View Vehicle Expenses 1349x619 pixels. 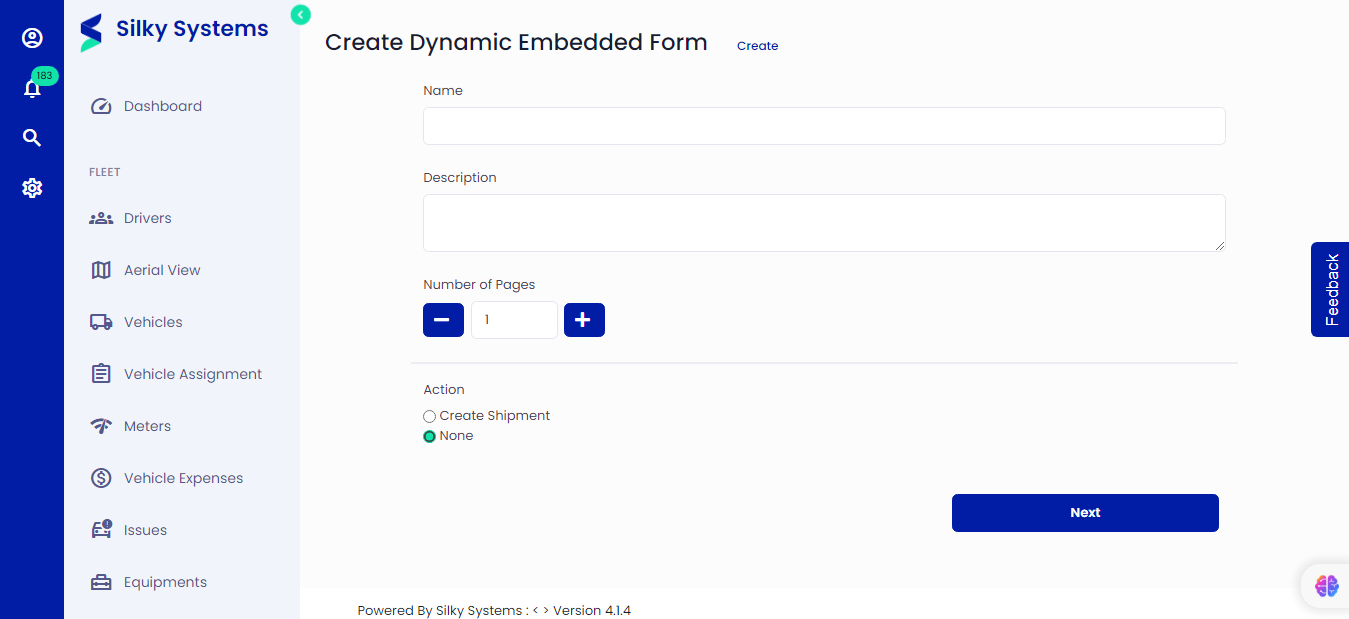pyautogui.click(x=183, y=477)
